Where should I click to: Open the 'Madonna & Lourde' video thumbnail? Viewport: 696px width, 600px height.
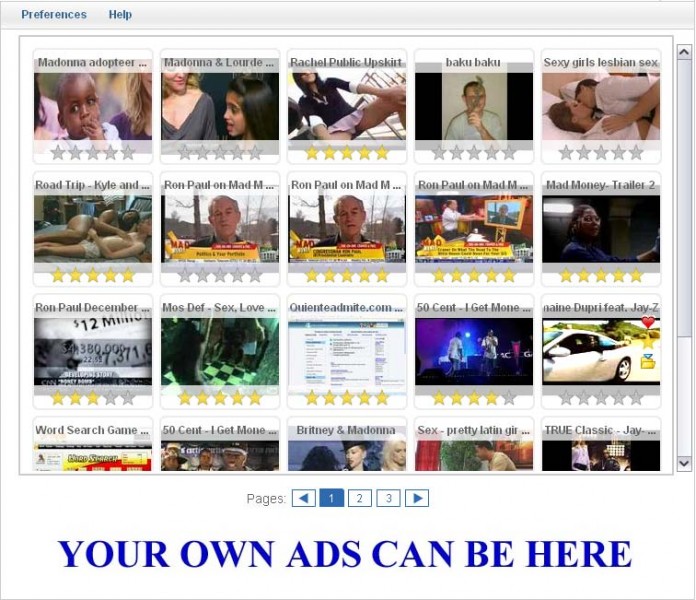[220, 107]
